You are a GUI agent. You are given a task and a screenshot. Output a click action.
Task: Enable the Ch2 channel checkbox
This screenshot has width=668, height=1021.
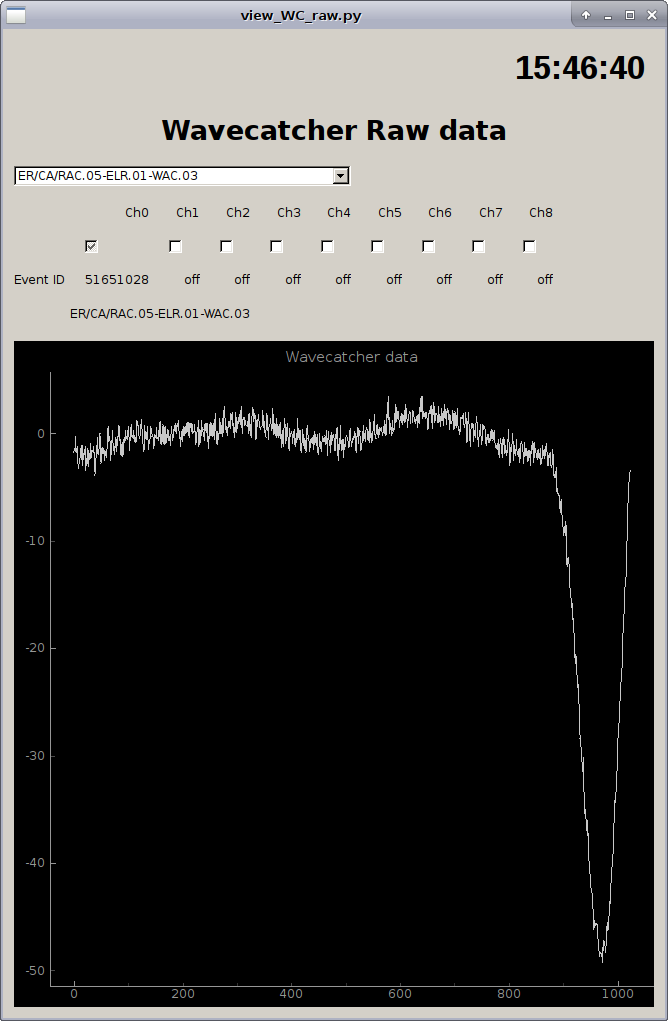click(226, 246)
